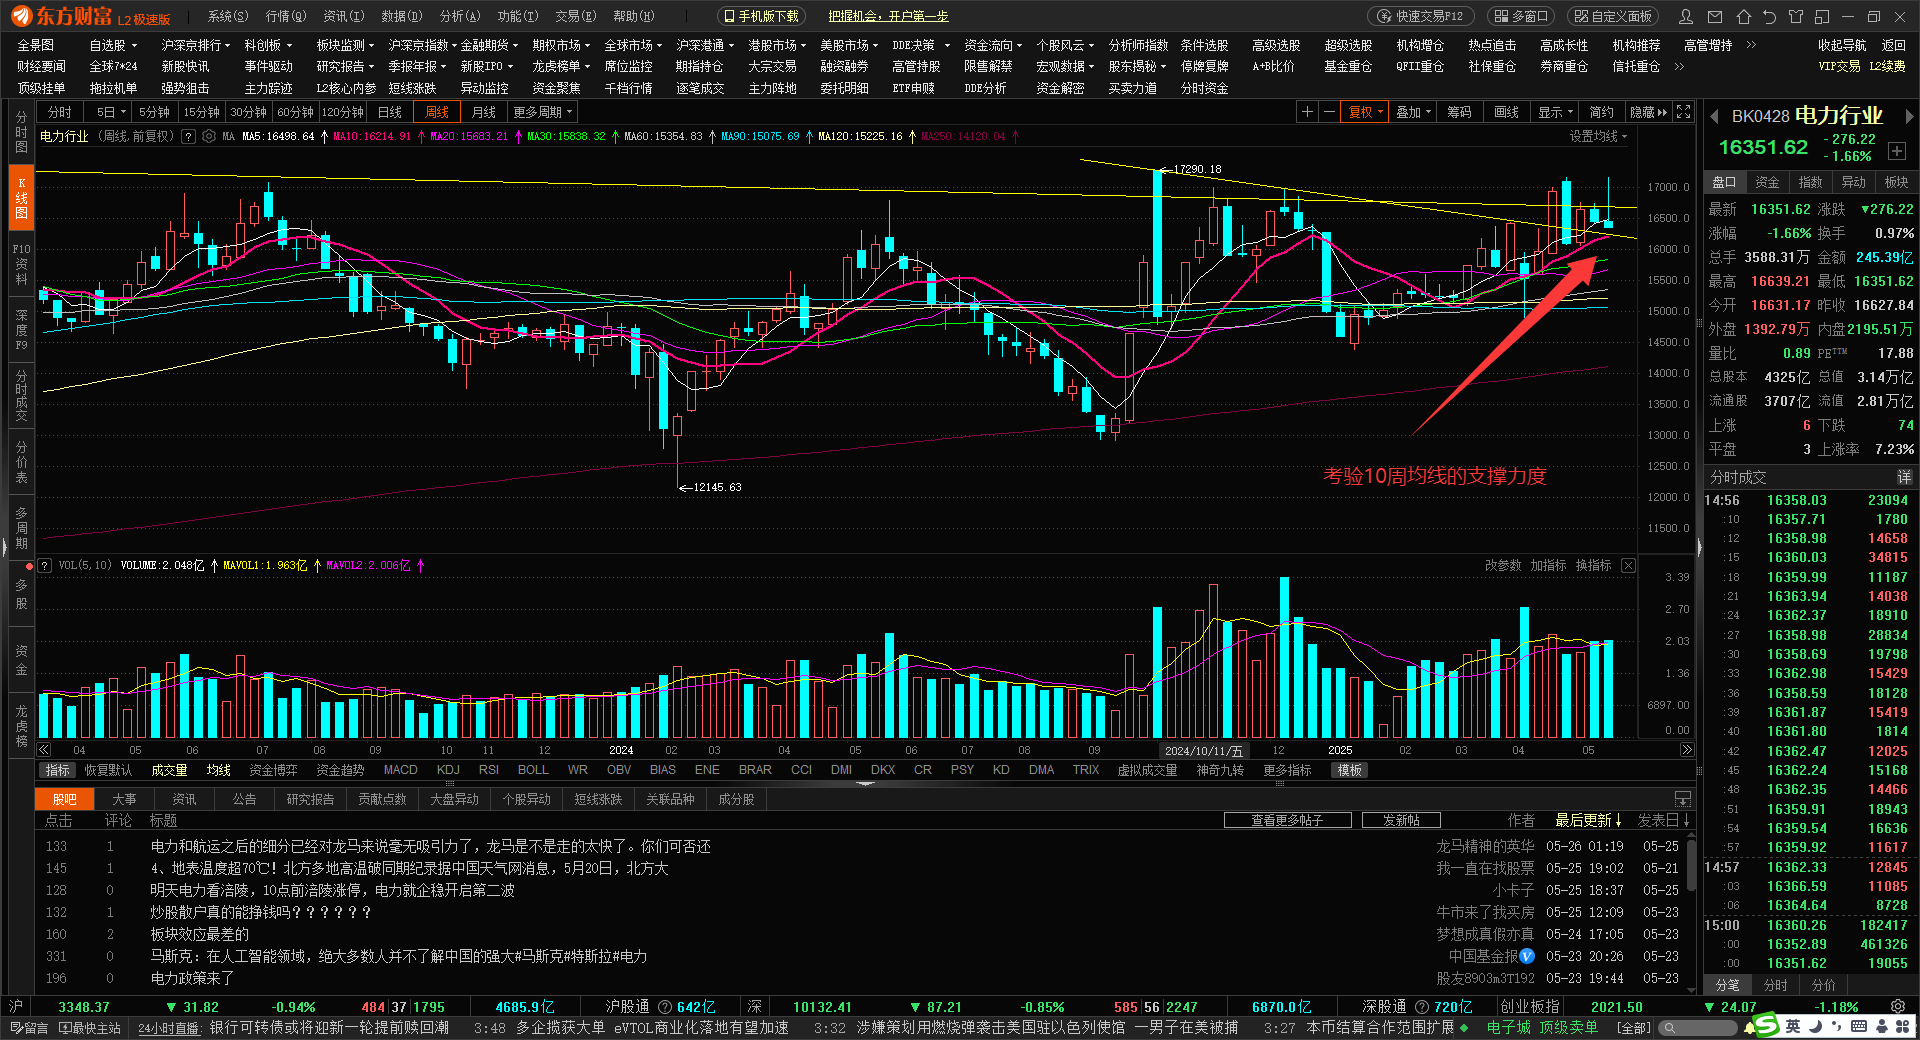Add sector to watchlist plus icon
Viewport: 1920px width, 1040px height.
pos(1897,151)
